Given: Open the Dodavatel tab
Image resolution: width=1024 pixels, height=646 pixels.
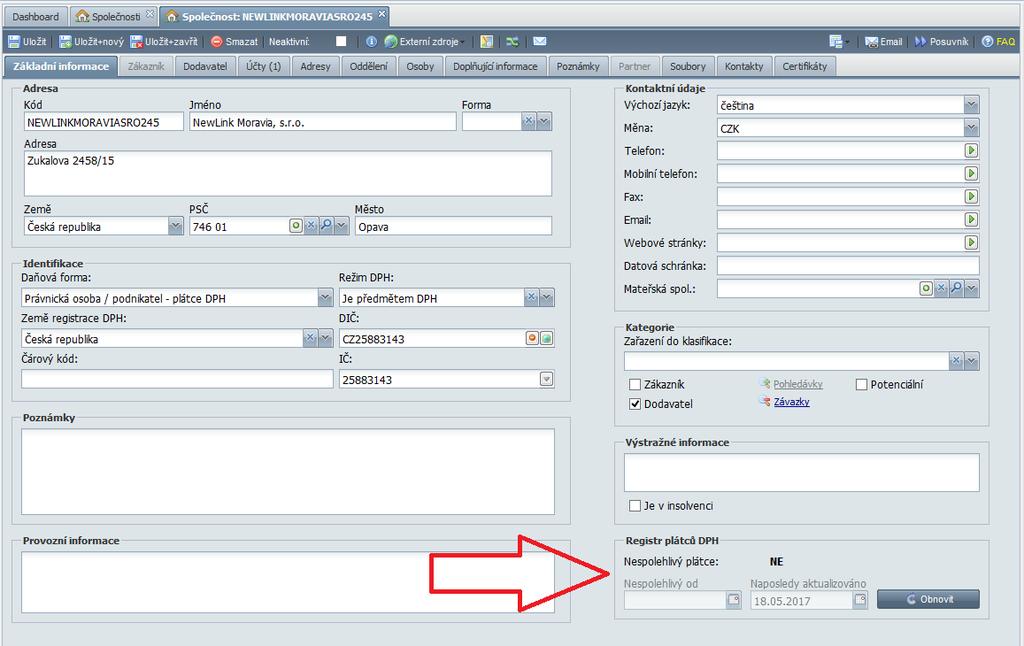Looking at the screenshot, I should pyautogui.click(x=205, y=66).
